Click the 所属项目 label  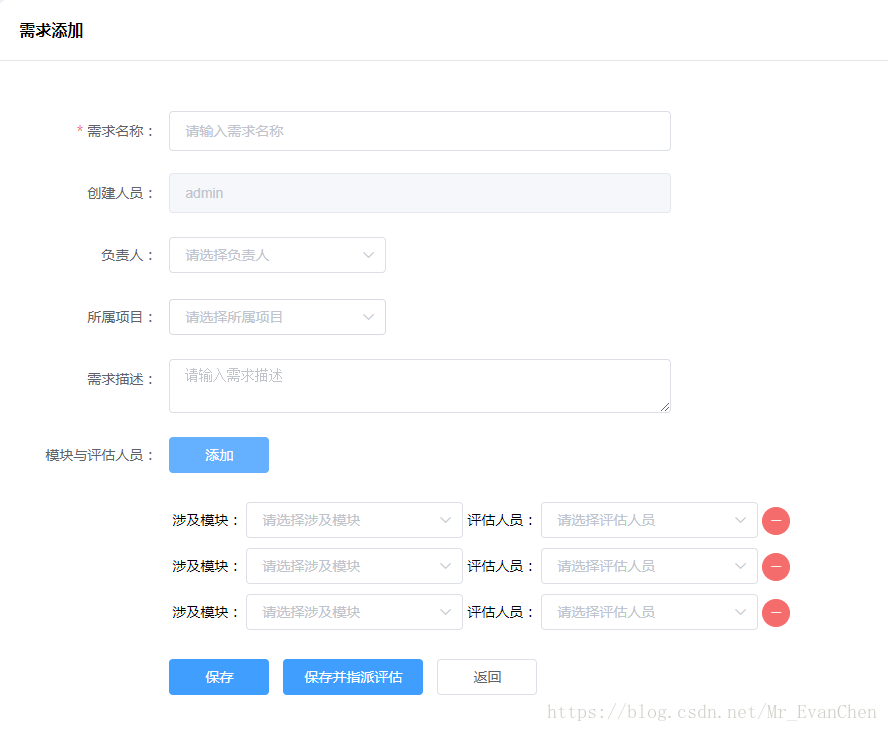120,317
